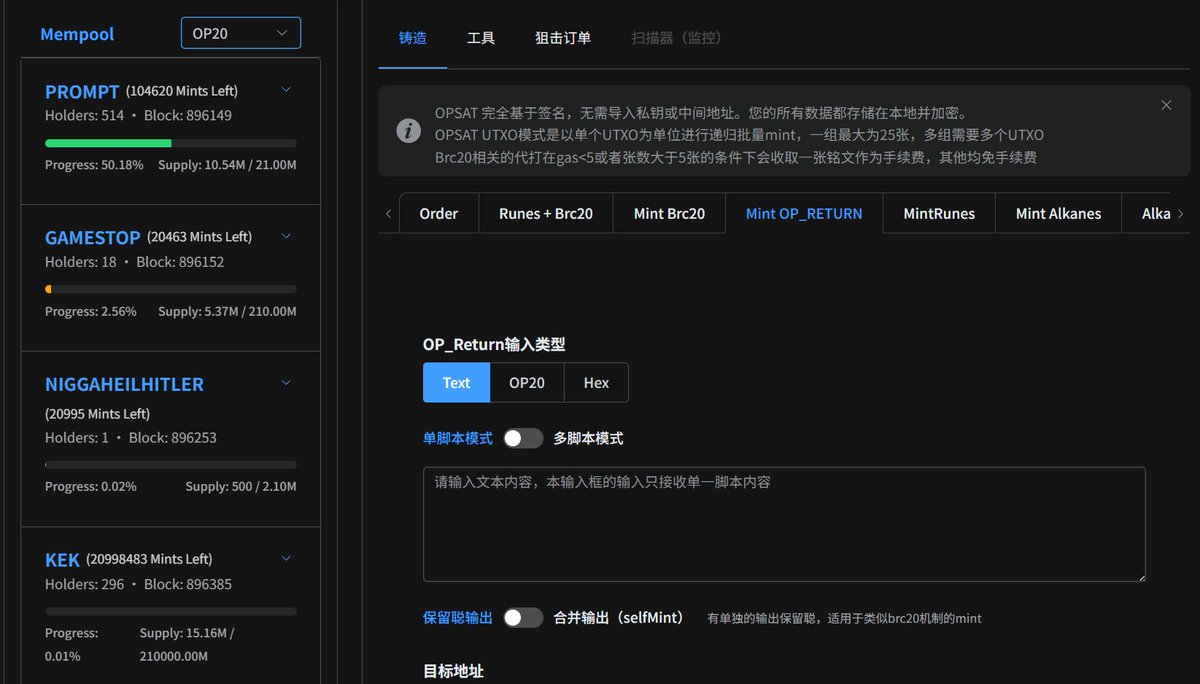
Task: Click the Mempool heading
Action: (77, 34)
